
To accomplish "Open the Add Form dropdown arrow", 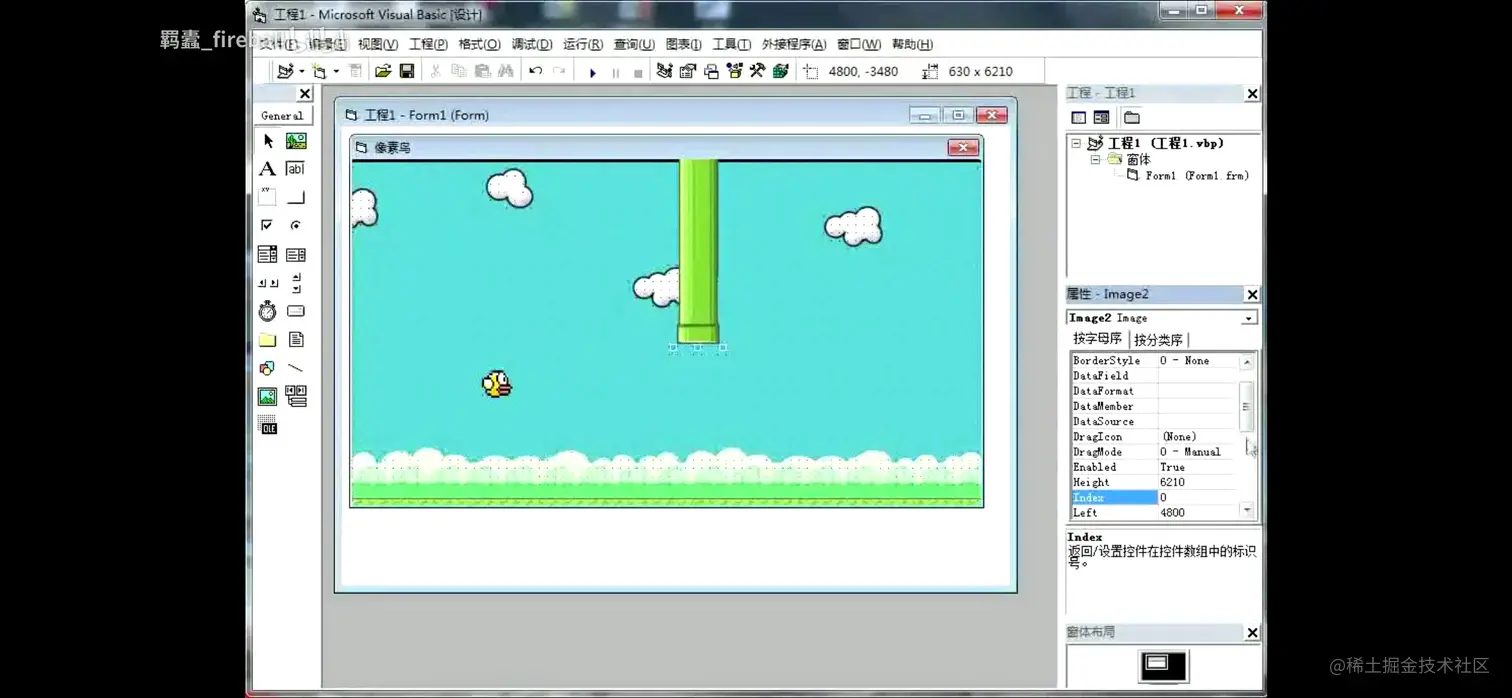I will [336, 71].
